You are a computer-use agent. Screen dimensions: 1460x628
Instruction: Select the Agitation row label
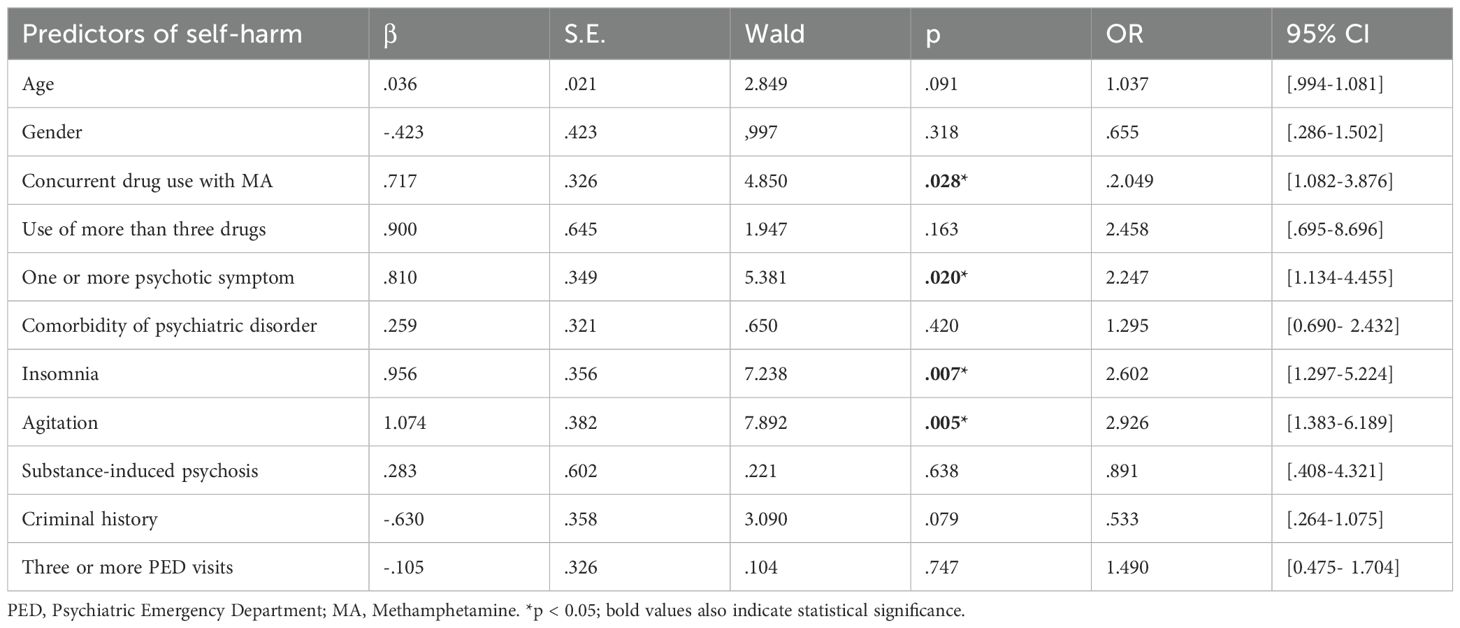[x=56, y=422]
